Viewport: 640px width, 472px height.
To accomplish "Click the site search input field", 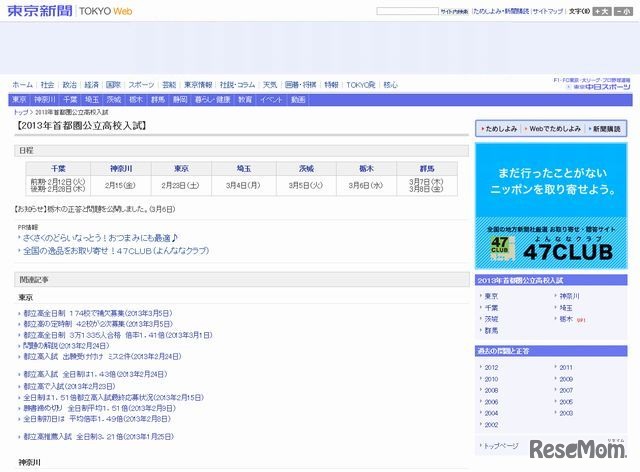I will pos(407,11).
